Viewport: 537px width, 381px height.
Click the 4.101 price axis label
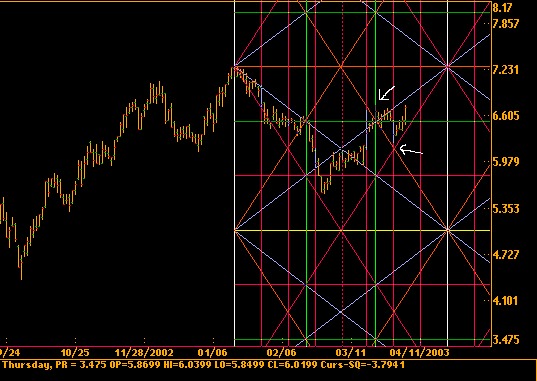(x=506, y=300)
